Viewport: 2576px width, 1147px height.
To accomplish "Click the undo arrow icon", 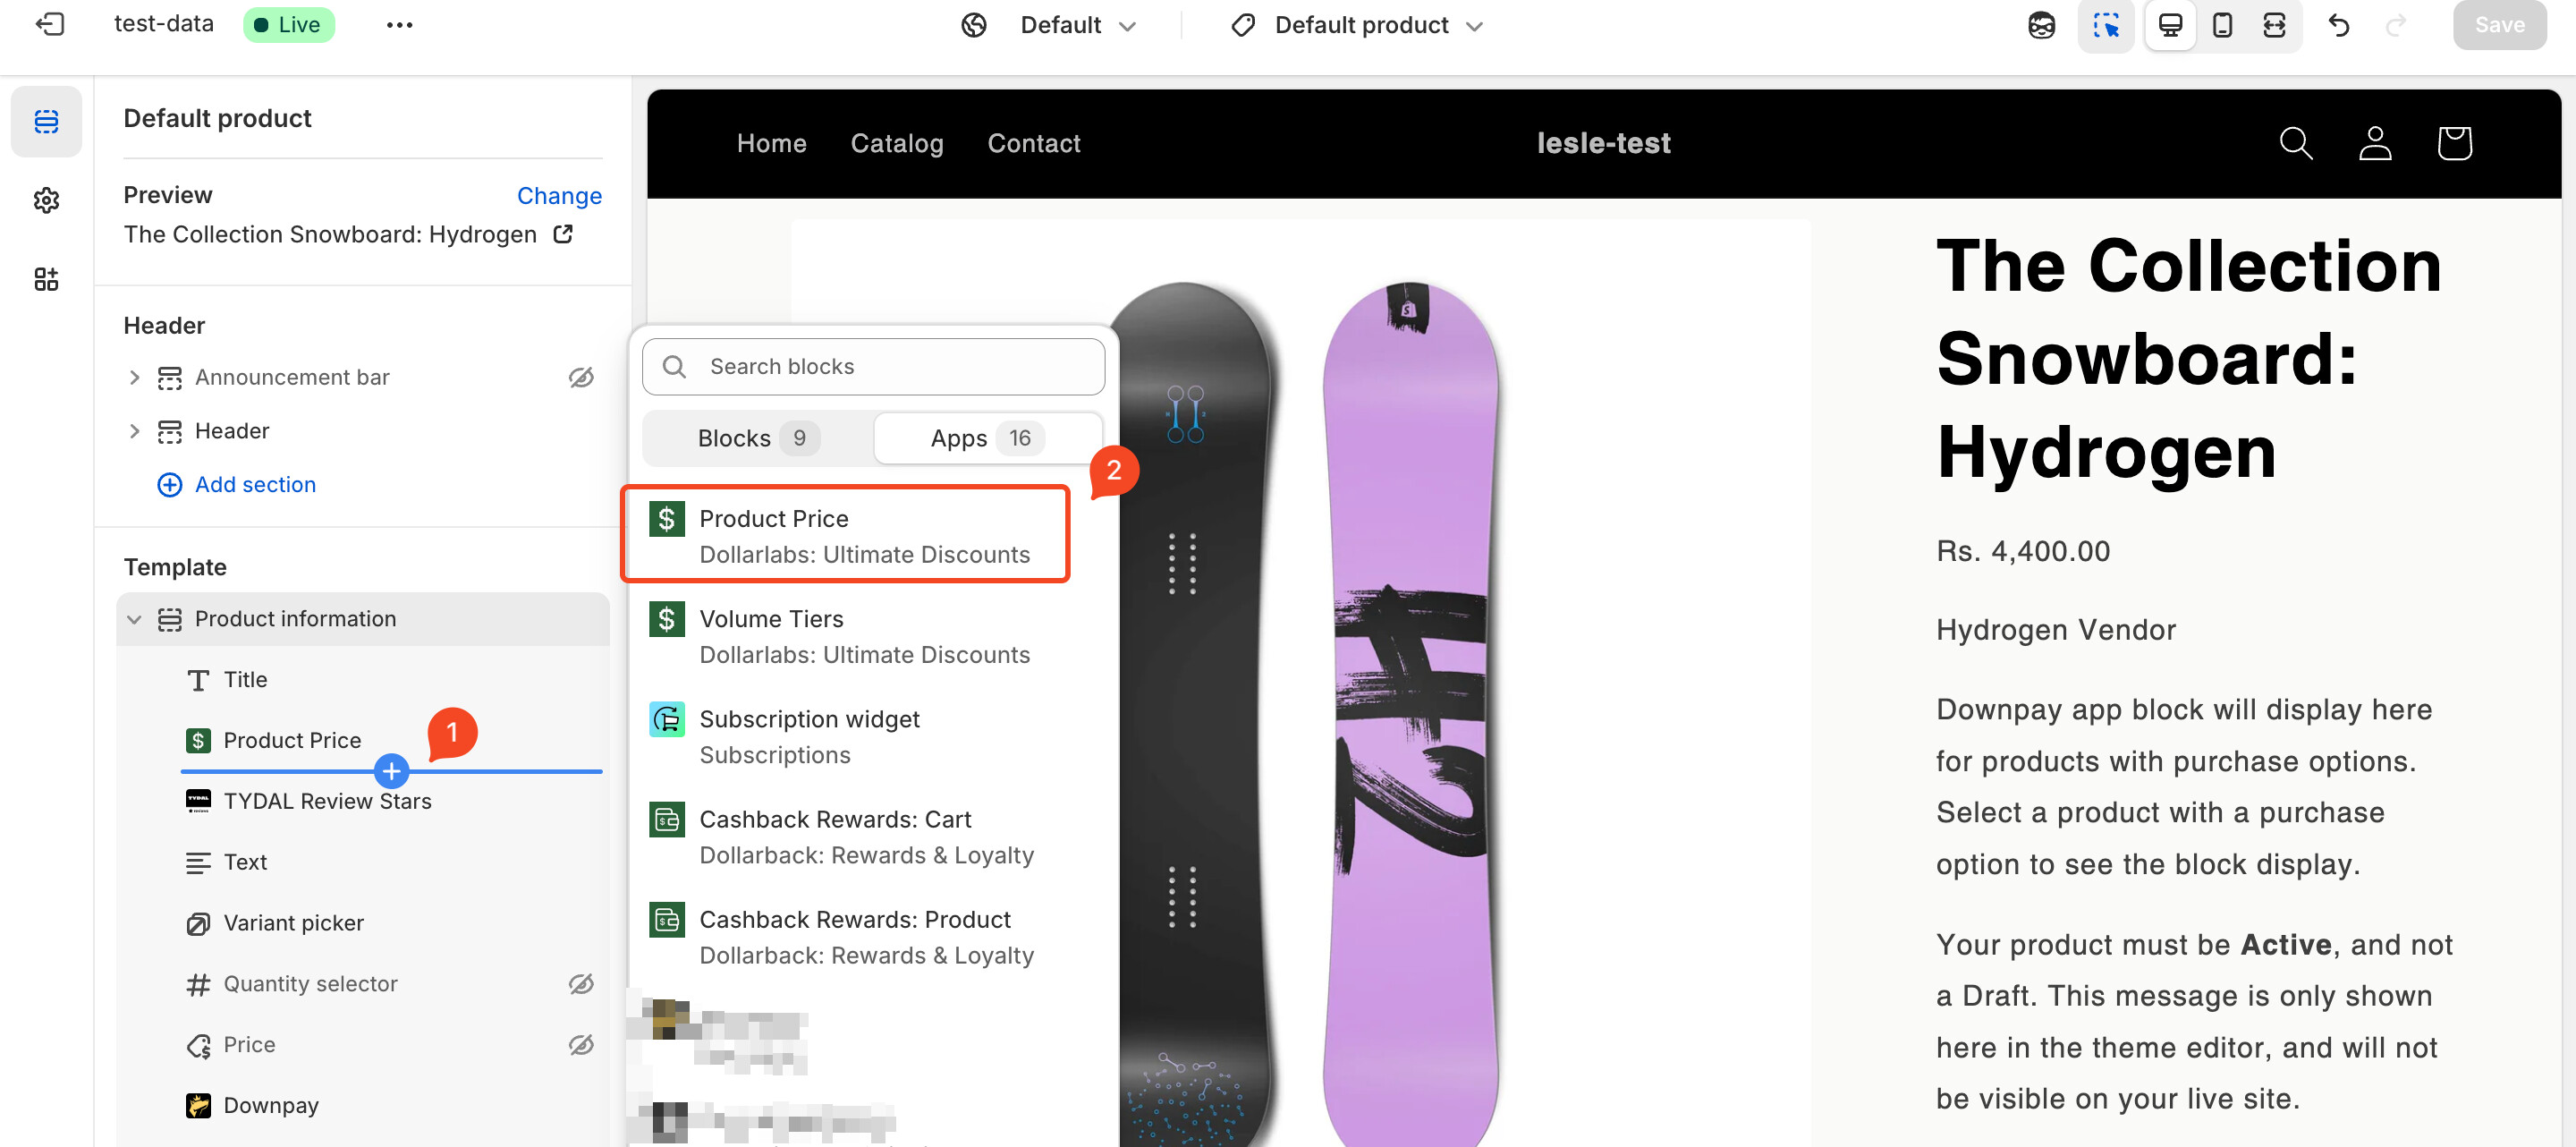I will pos(2339,25).
